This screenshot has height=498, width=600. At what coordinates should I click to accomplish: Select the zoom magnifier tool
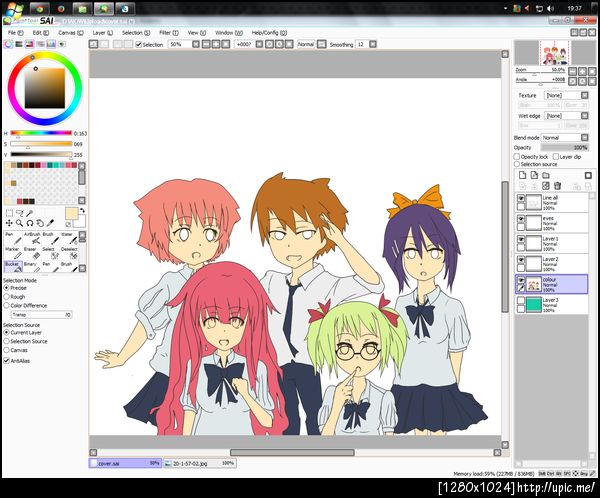[20, 223]
